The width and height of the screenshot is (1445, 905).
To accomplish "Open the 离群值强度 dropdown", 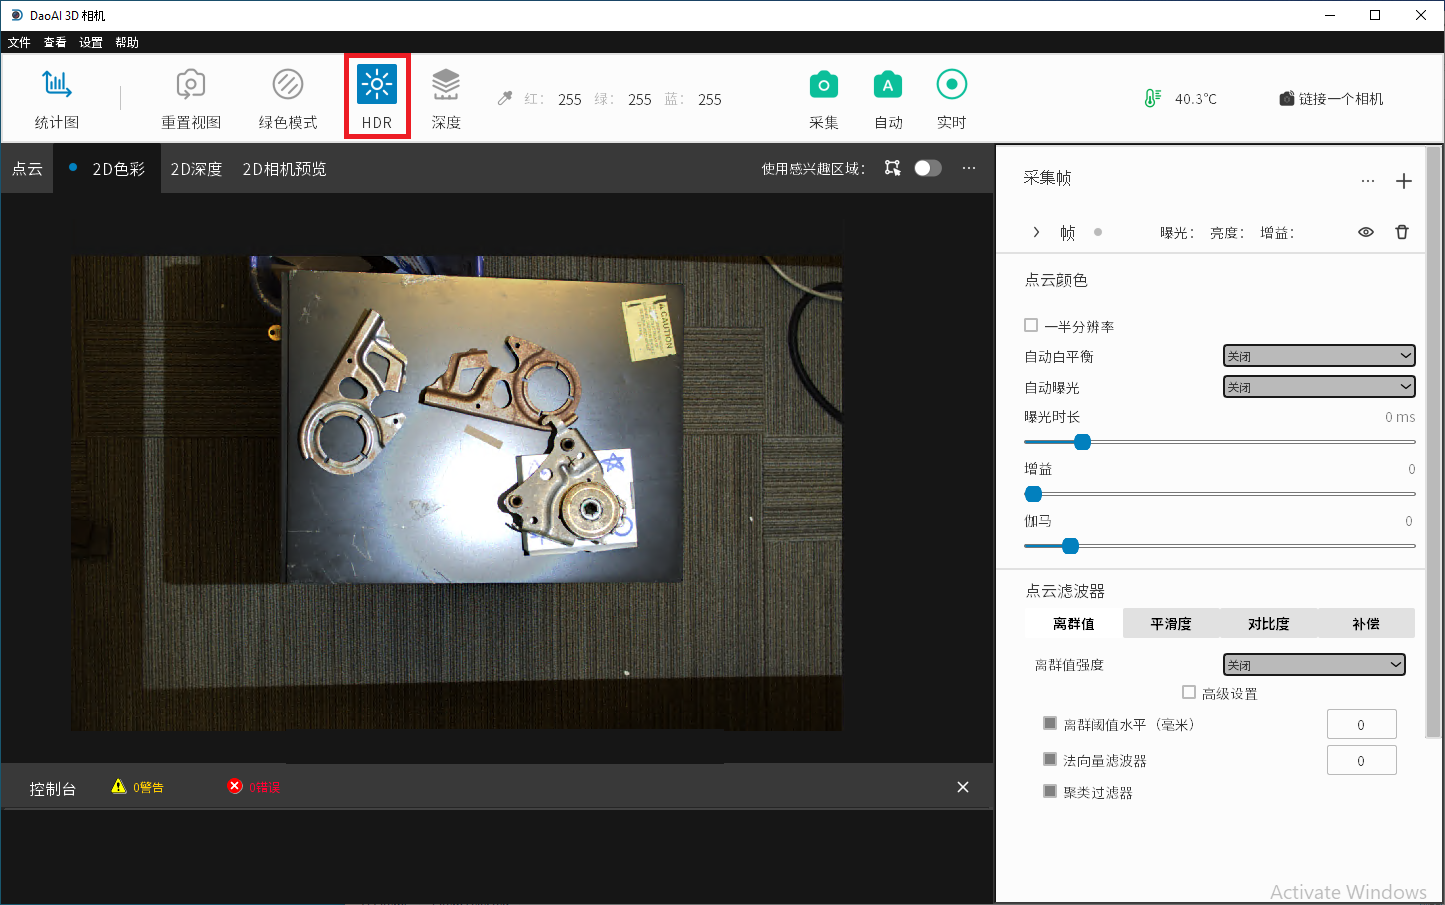I will point(1314,665).
